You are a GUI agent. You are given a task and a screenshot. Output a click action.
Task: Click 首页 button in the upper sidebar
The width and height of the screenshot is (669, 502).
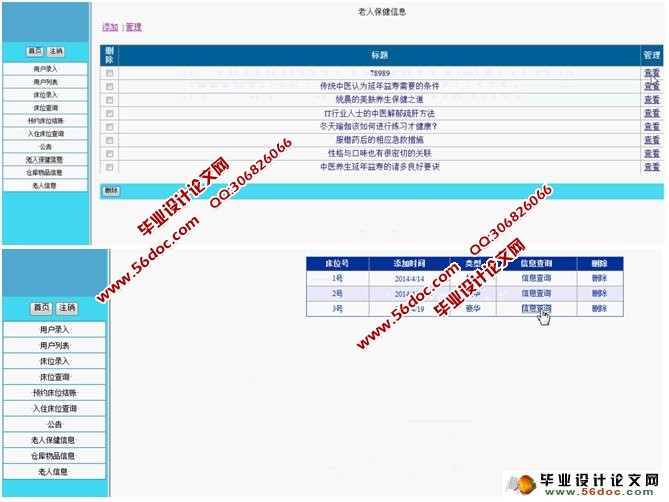pyautogui.click(x=35, y=51)
